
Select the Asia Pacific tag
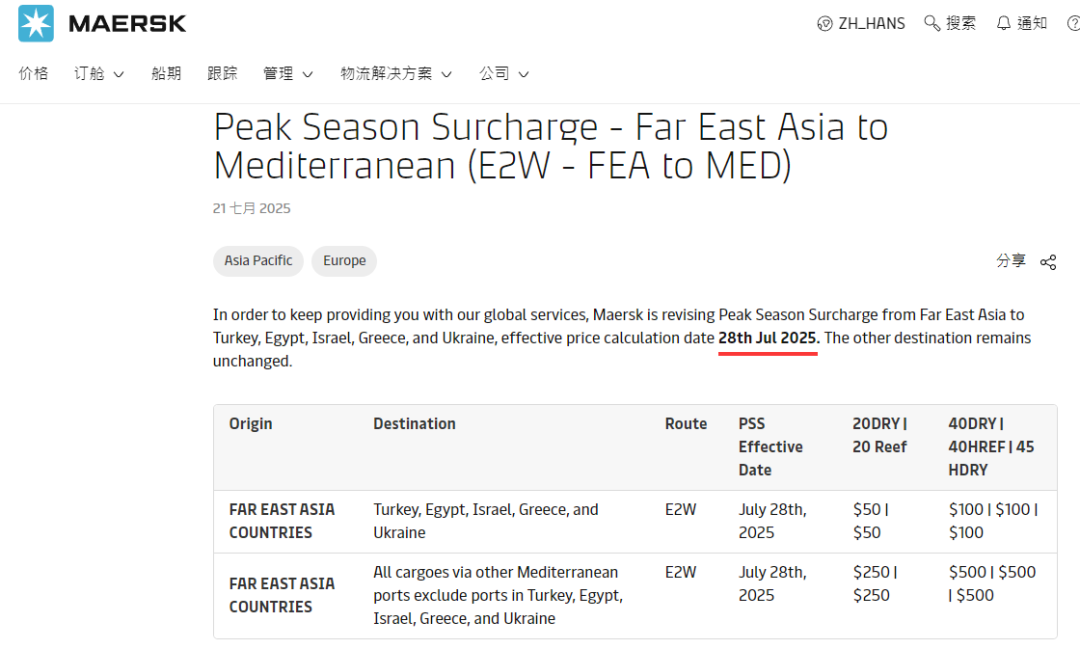(x=258, y=261)
